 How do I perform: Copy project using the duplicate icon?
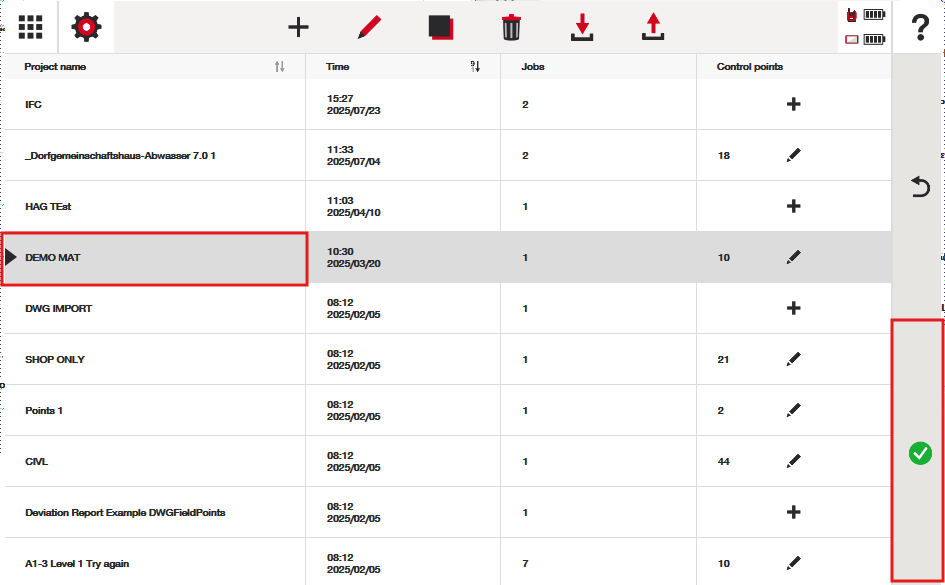tap(441, 27)
